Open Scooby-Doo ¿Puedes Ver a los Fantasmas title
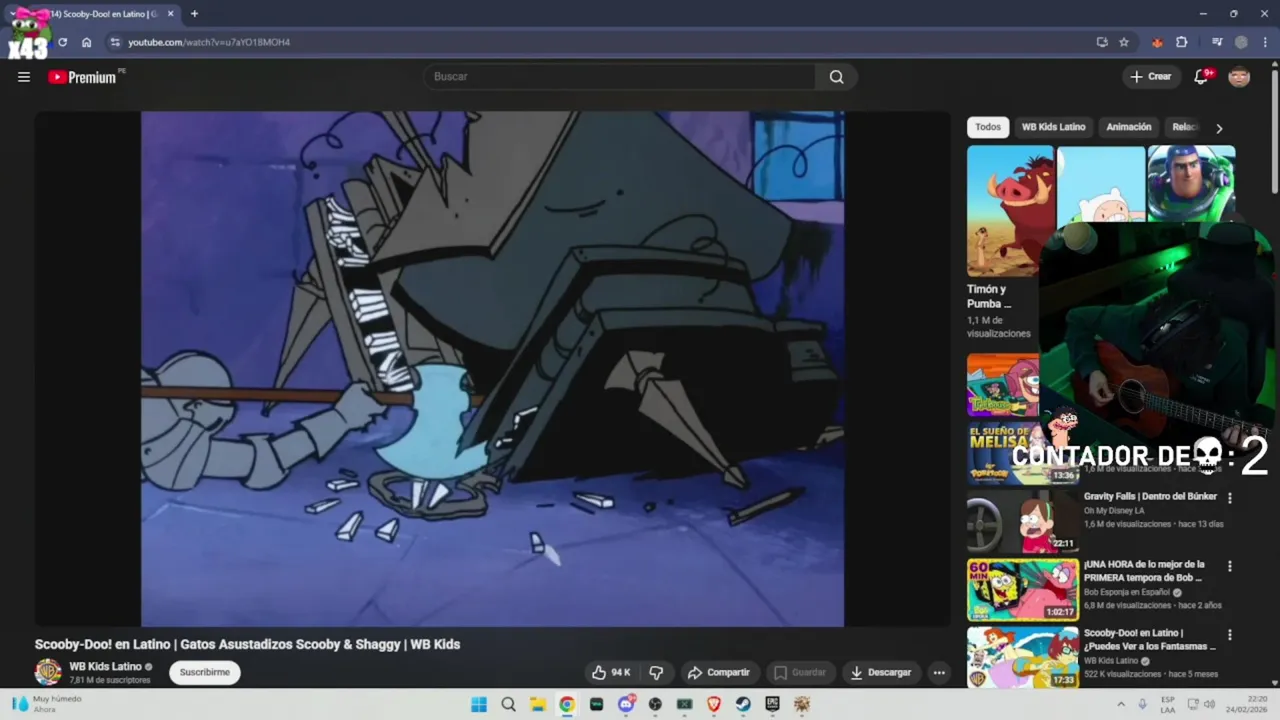 click(x=1150, y=639)
